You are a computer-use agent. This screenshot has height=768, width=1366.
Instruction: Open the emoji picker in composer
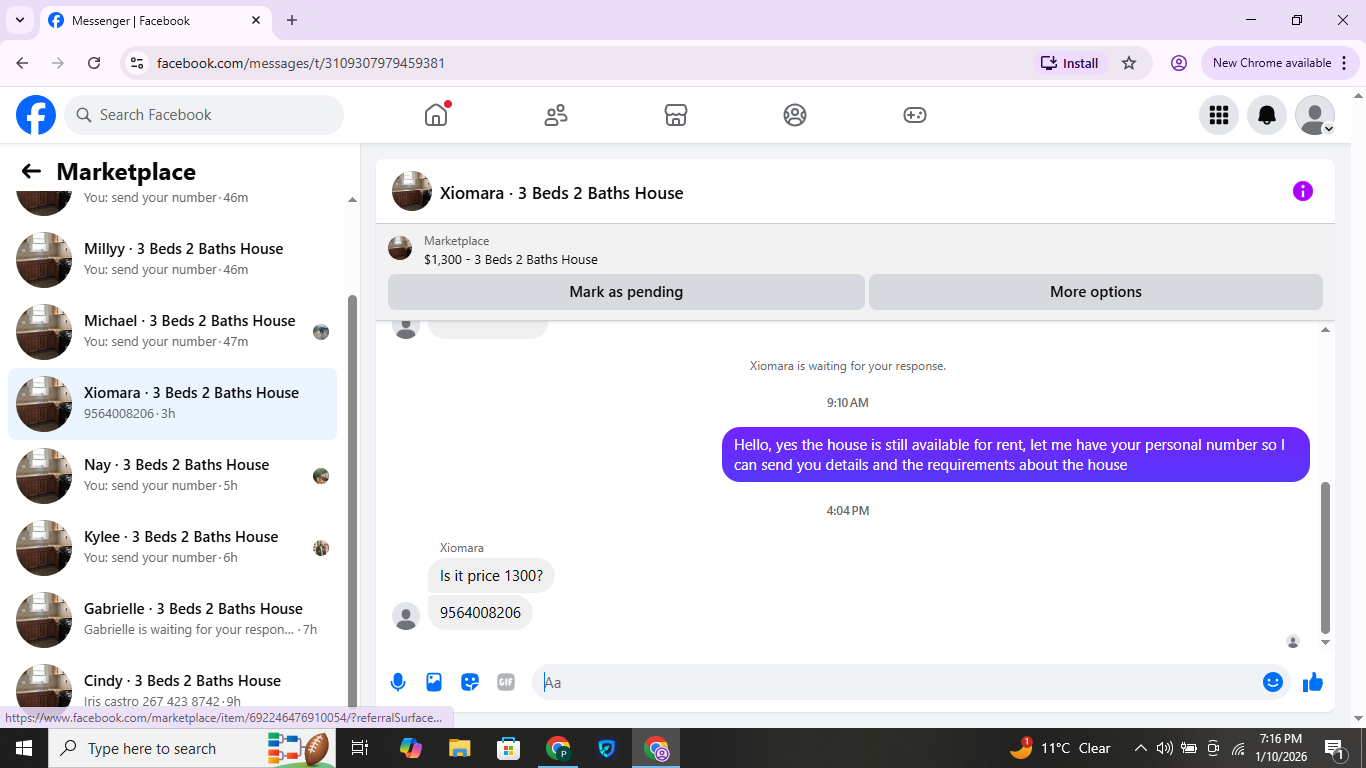coord(1272,682)
